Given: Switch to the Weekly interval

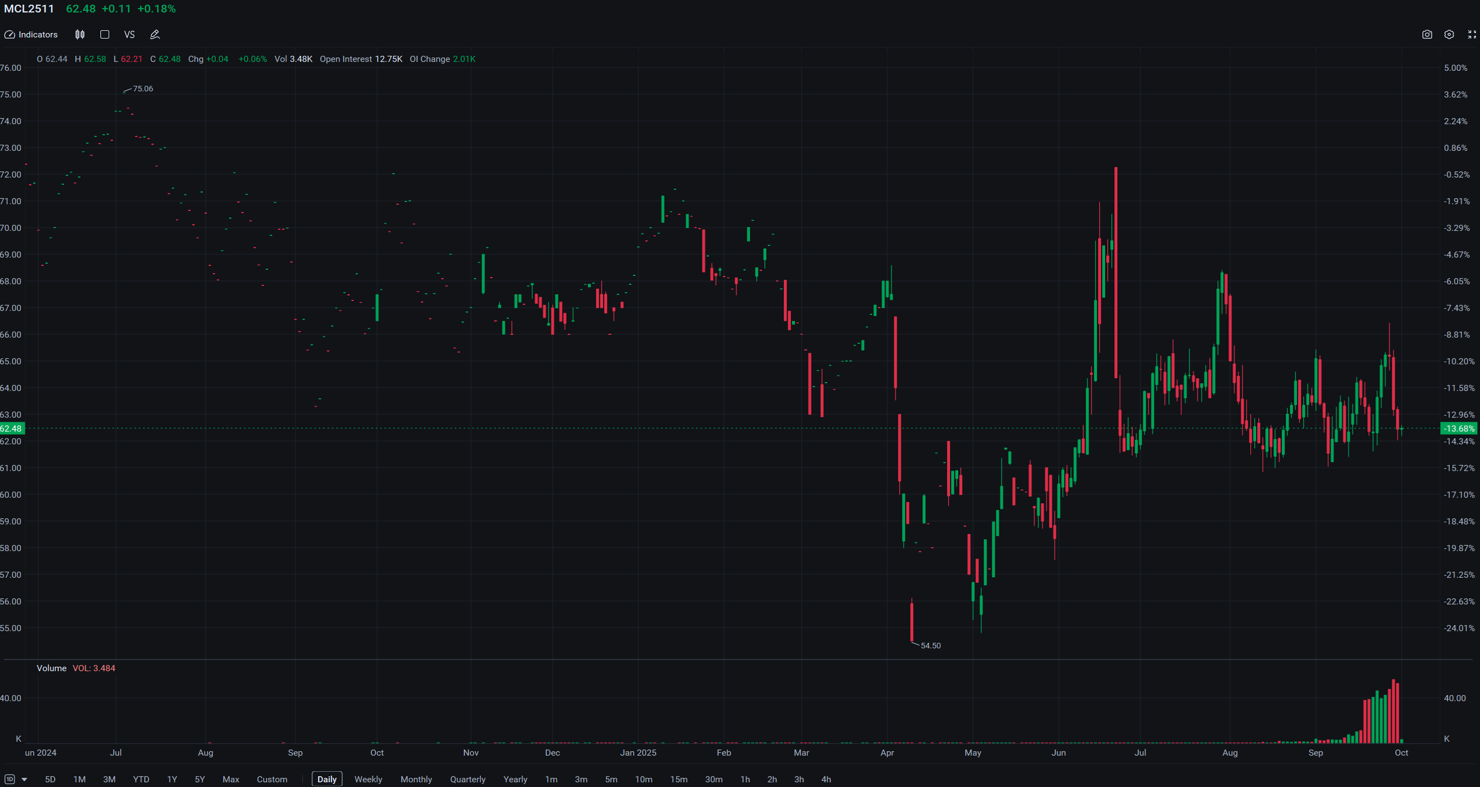Looking at the screenshot, I should point(368,779).
